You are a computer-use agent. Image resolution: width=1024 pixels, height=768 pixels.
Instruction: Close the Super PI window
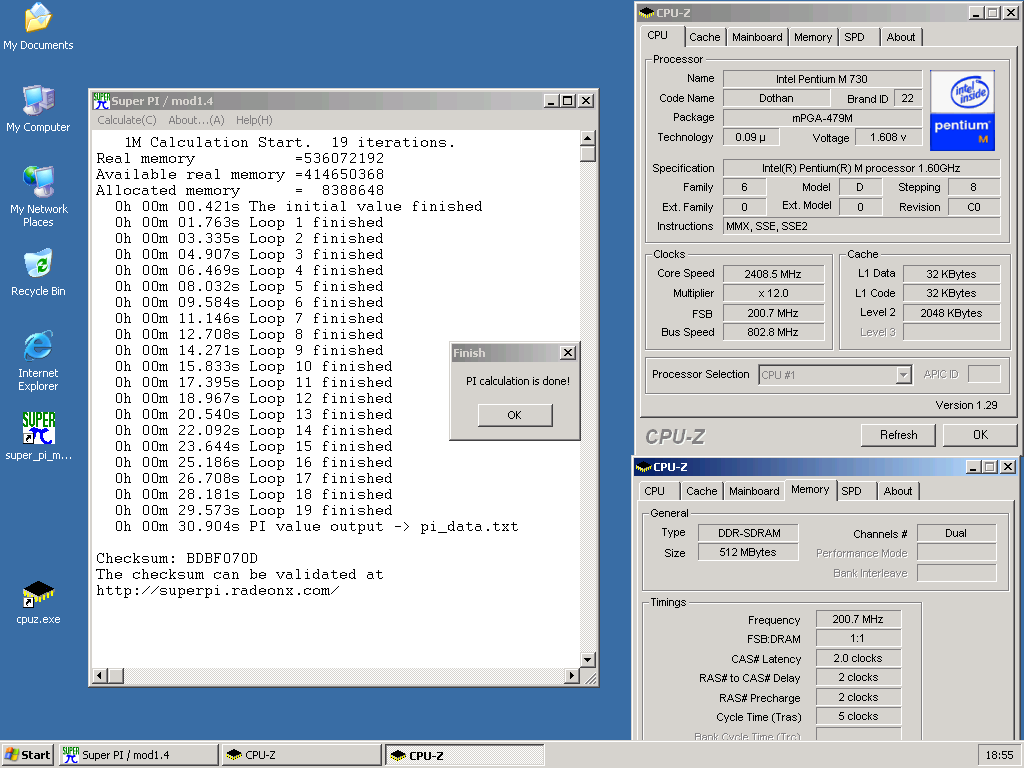586,101
